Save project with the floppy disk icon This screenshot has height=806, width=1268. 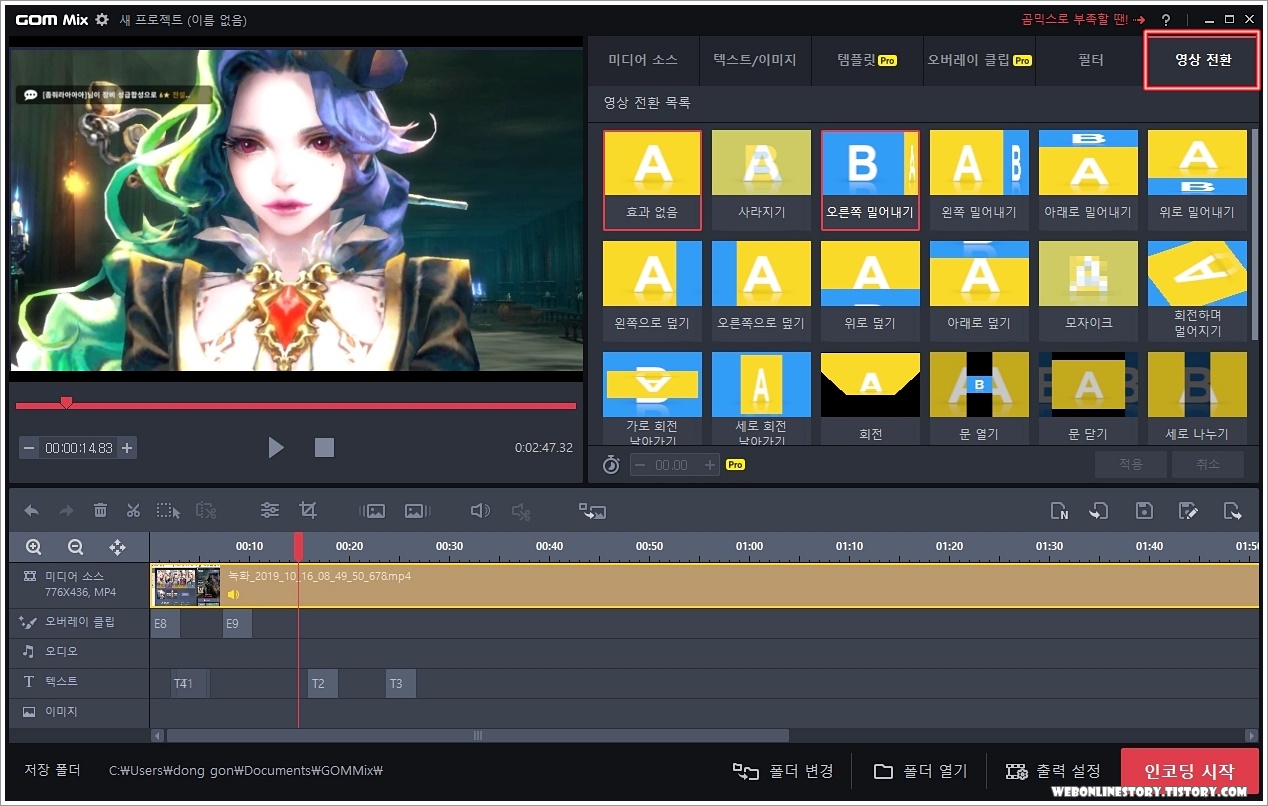(x=1145, y=511)
